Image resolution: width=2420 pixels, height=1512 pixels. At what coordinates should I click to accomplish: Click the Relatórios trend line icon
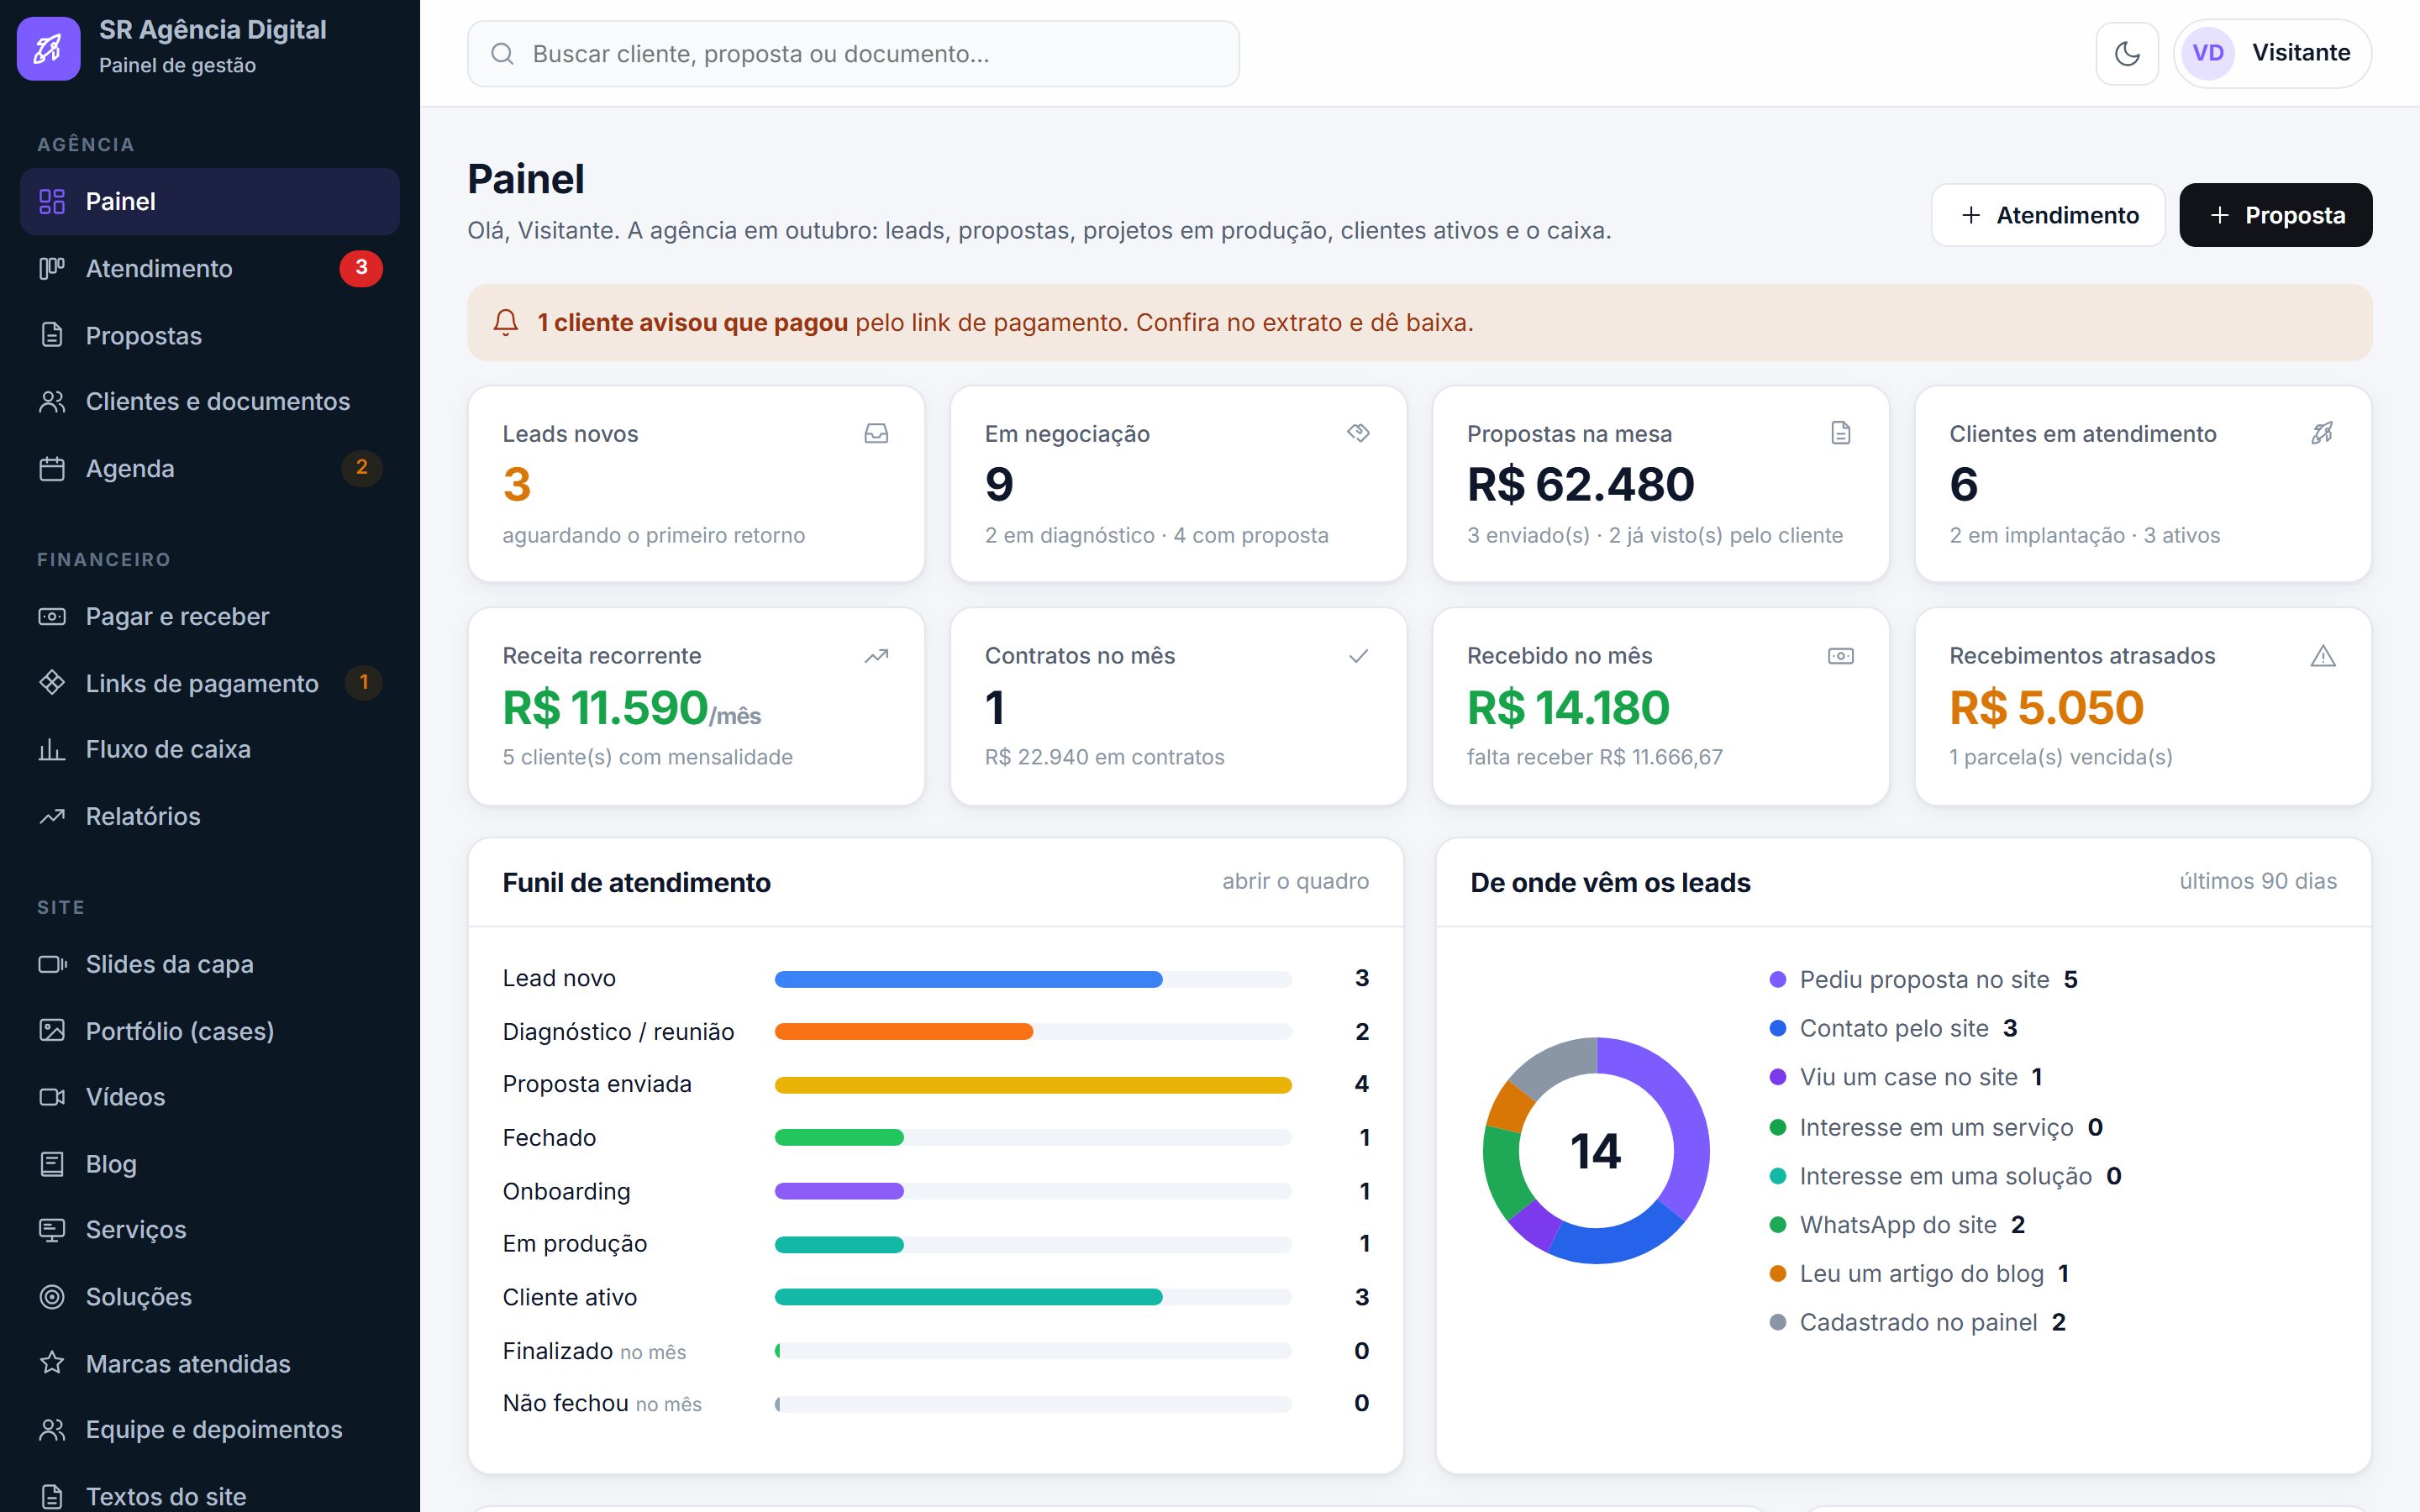(52, 816)
